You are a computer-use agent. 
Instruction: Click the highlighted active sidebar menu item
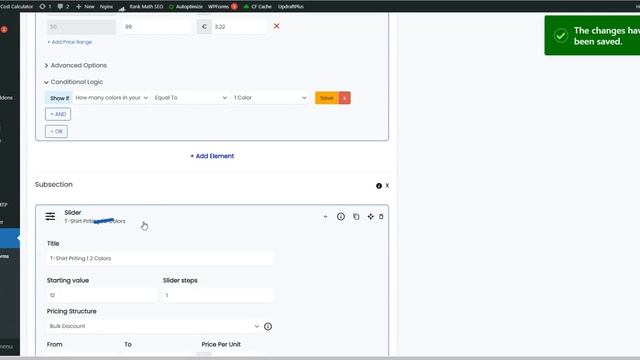point(10,238)
